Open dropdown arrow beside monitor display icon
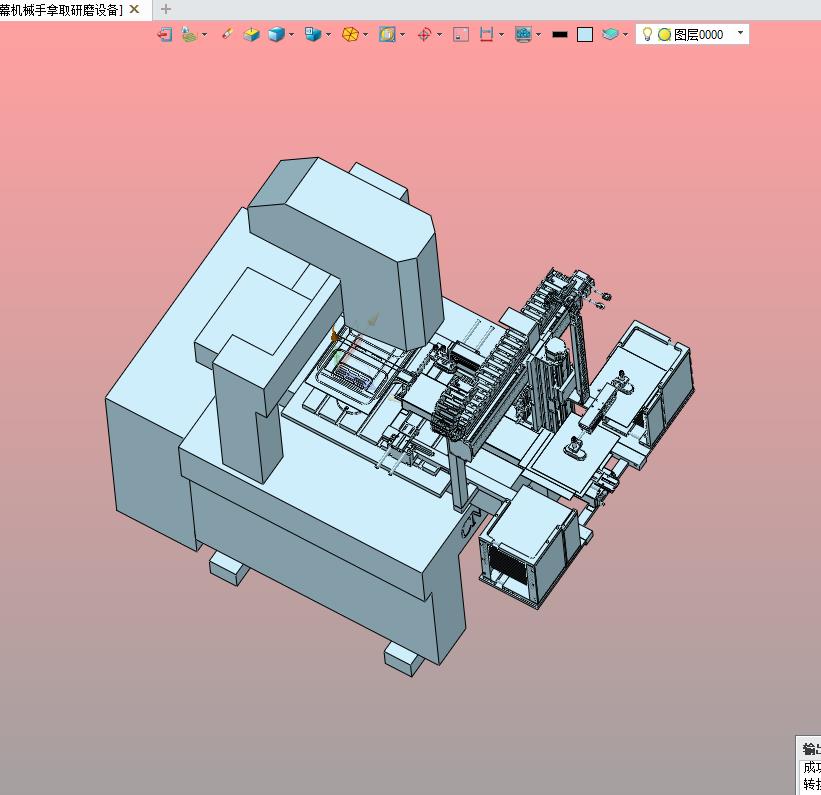The image size is (821, 795). coord(538,35)
